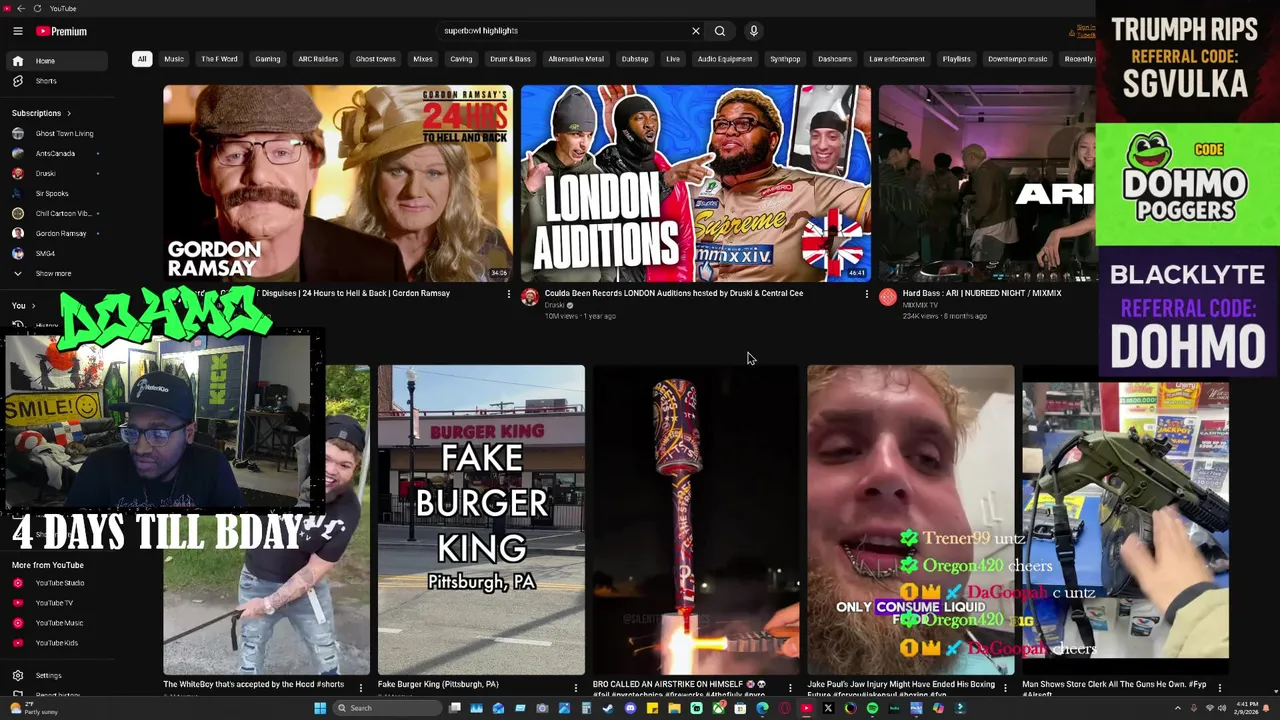Open the firework airstrike short thumbnail
Viewport: 1280px width, 720px height.
(x=696, y=520)
